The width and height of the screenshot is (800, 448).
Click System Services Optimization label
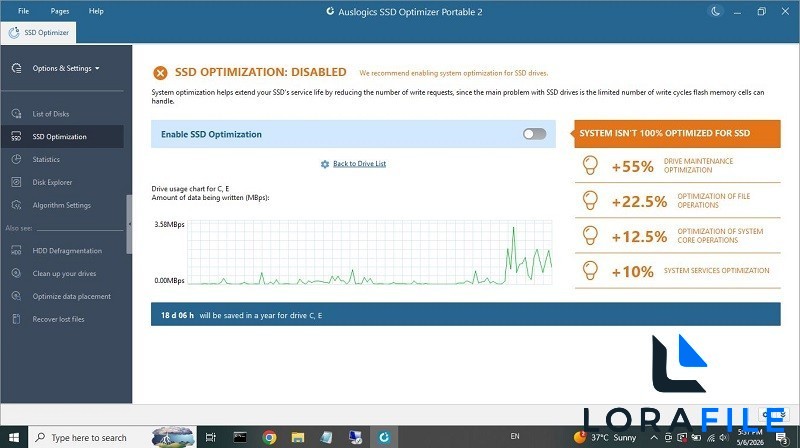[716, 271]
